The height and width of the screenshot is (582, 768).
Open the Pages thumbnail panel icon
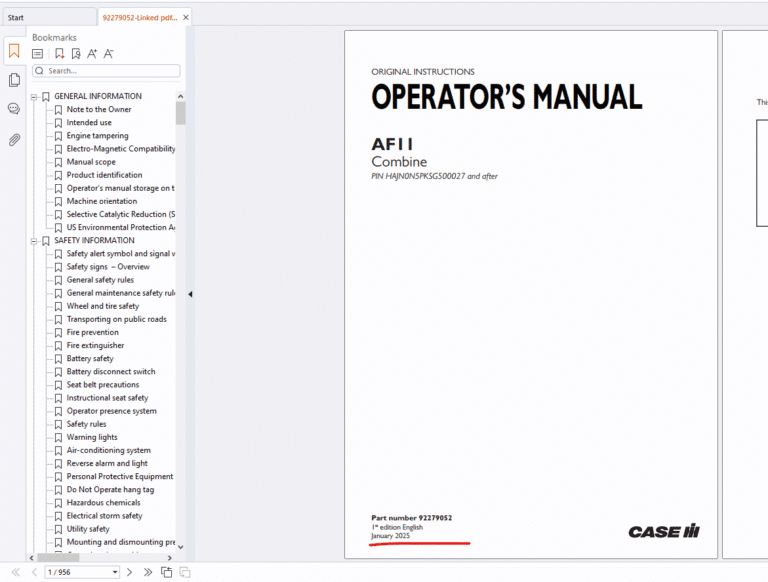(14, 80)
